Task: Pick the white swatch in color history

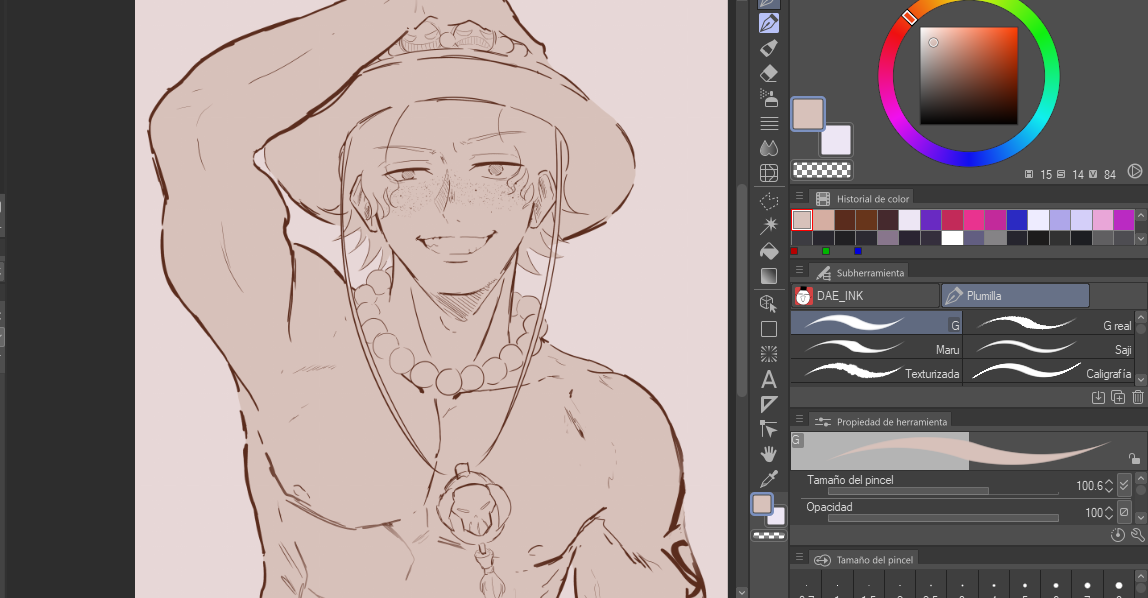Action: (952, 238)
